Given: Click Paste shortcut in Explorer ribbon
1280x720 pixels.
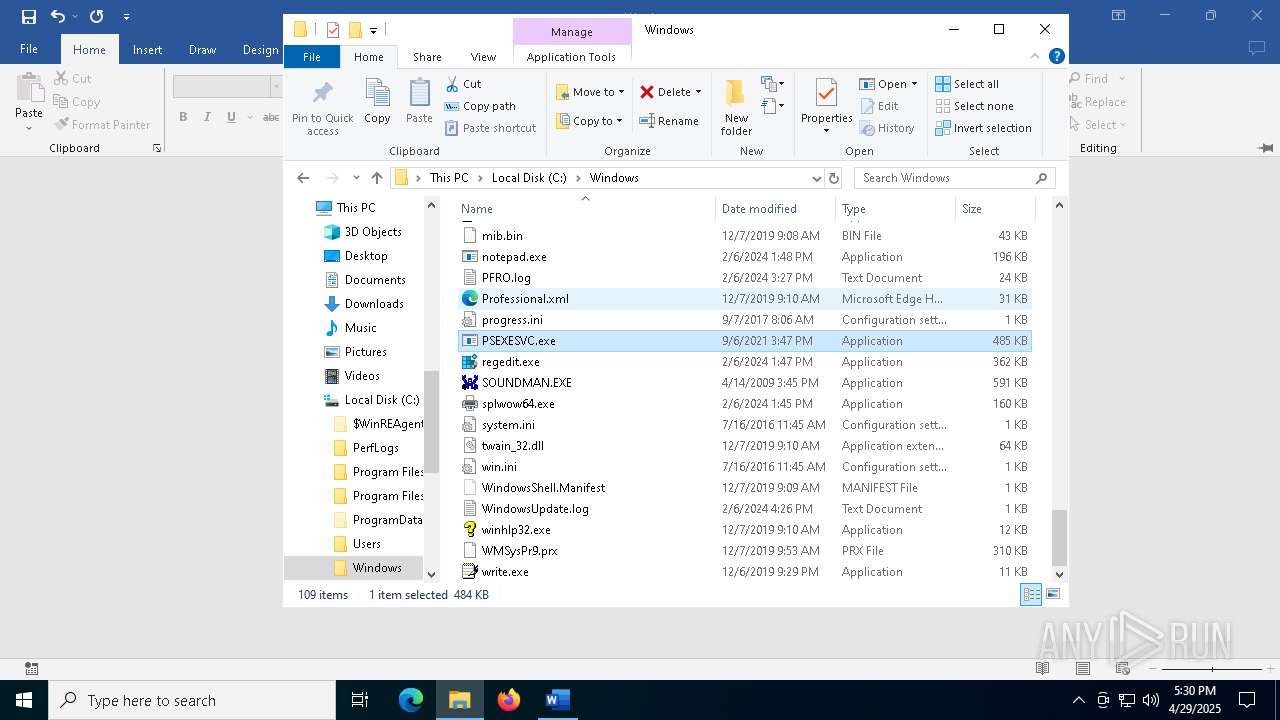Looking at the screenshot, I should coord(490,128).
